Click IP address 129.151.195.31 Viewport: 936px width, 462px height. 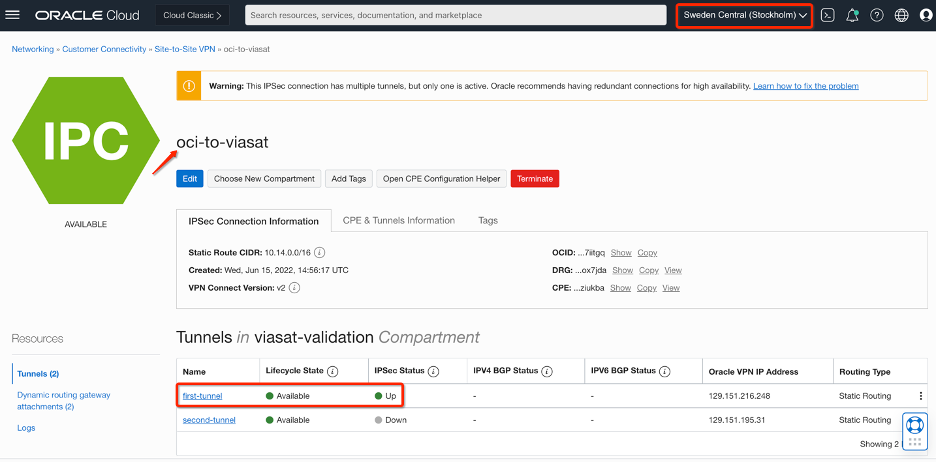[x=736, y=420]
